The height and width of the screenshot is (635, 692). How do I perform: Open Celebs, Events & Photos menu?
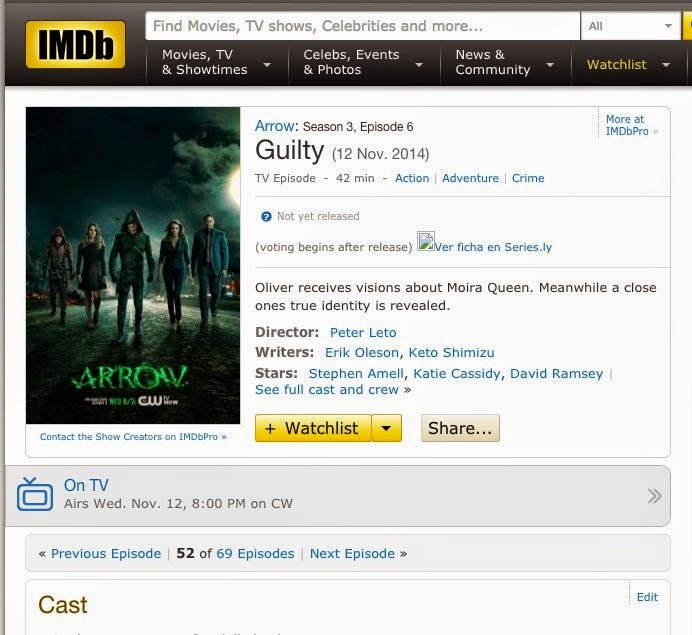coord(363,62)
